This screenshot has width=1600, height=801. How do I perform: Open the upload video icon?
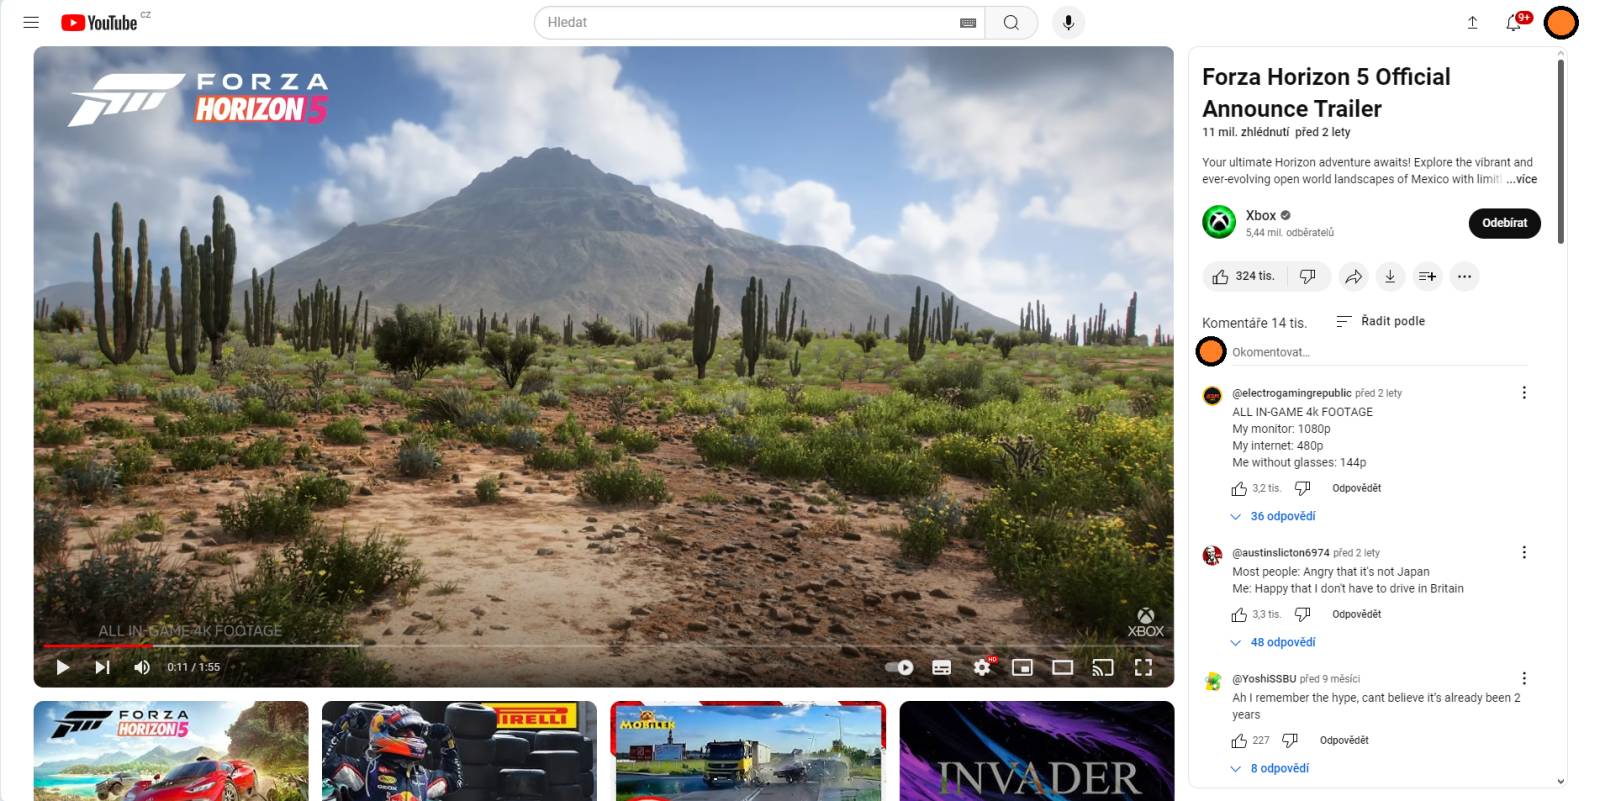click(x=1472, y=22)
